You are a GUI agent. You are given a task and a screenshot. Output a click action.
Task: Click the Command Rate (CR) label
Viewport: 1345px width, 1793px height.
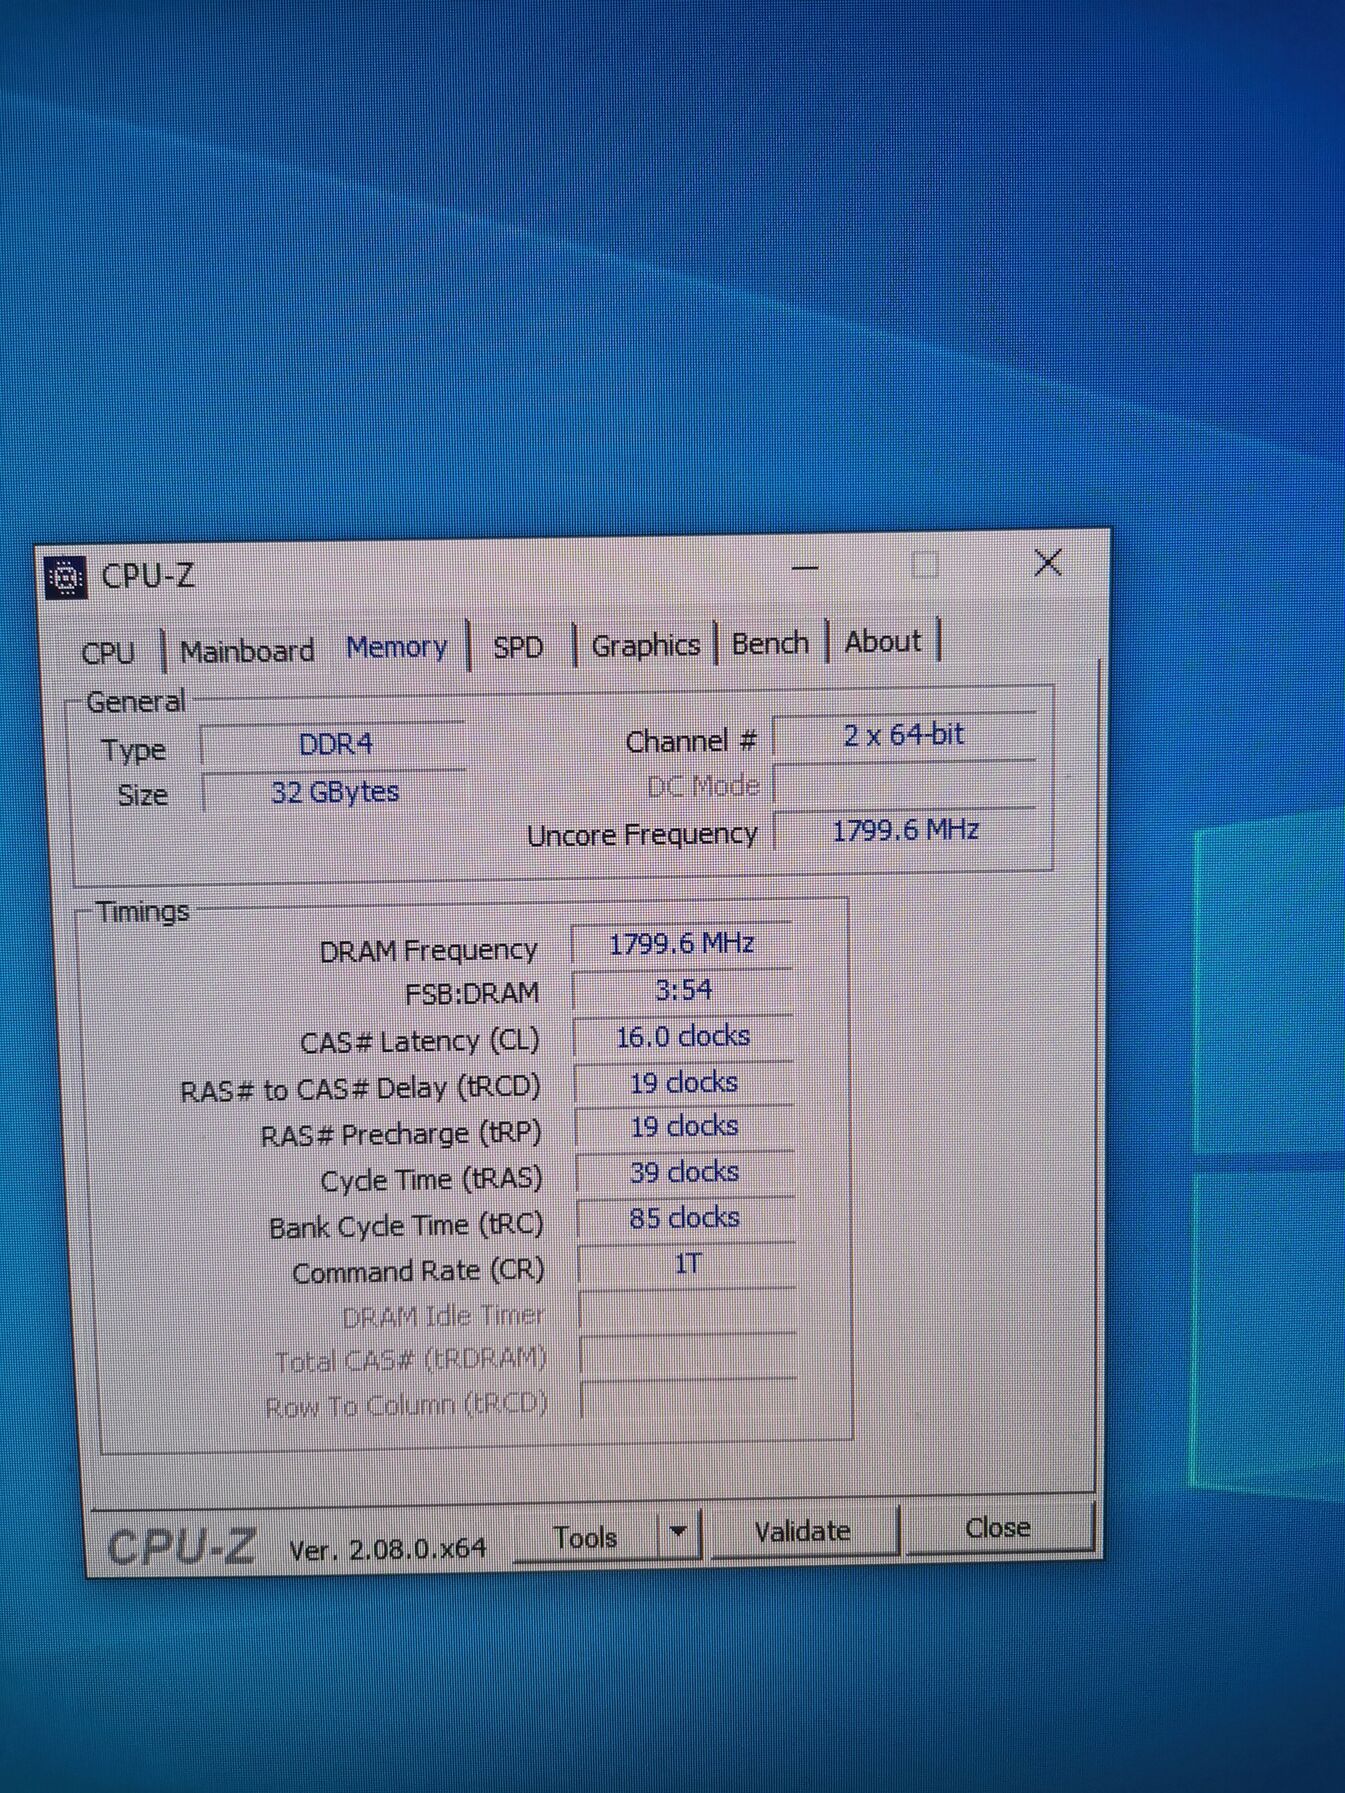418,1272
